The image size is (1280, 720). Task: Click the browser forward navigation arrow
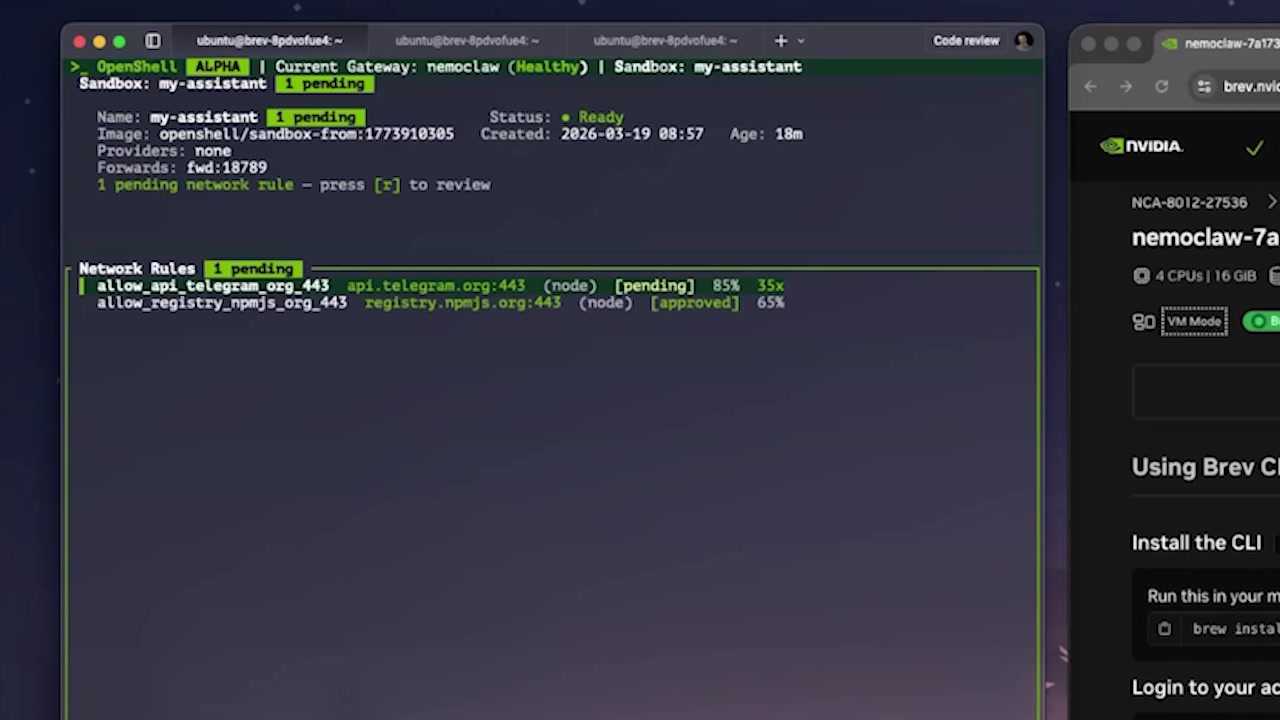click(x=1125, y=86)
